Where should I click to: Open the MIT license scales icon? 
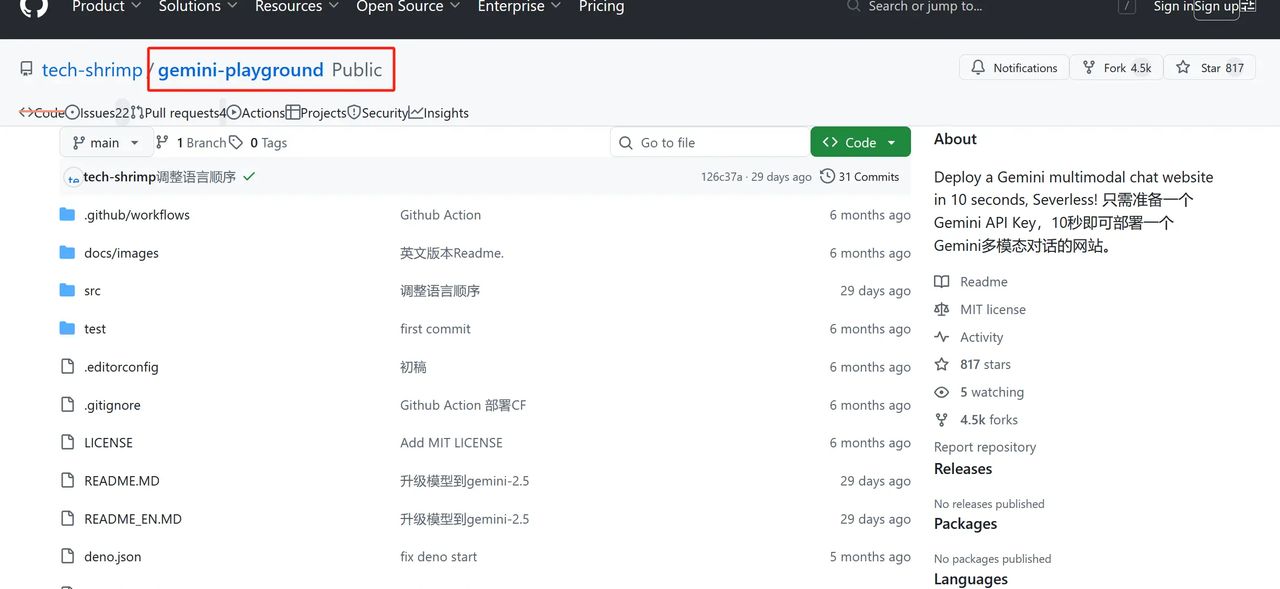coord(941,309)
